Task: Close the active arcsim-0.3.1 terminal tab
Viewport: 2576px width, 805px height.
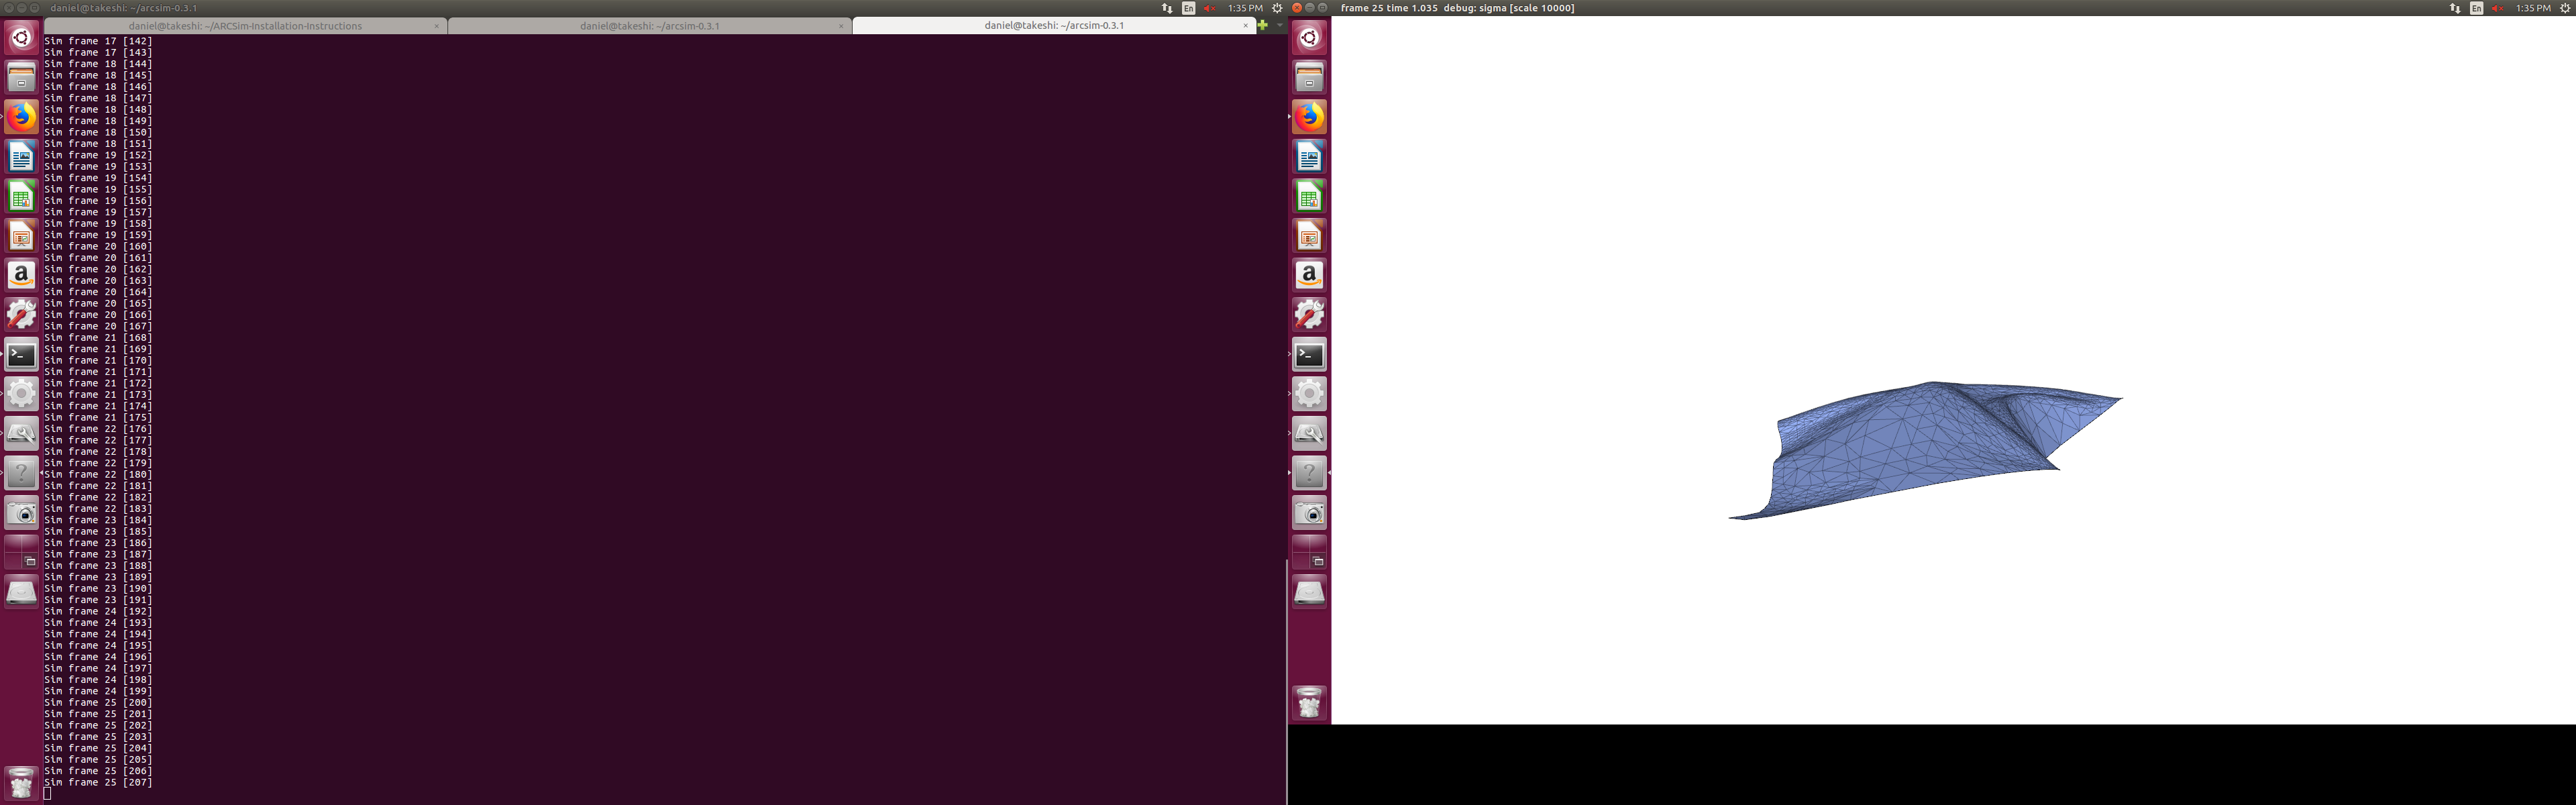Action: pos(1245,26)
